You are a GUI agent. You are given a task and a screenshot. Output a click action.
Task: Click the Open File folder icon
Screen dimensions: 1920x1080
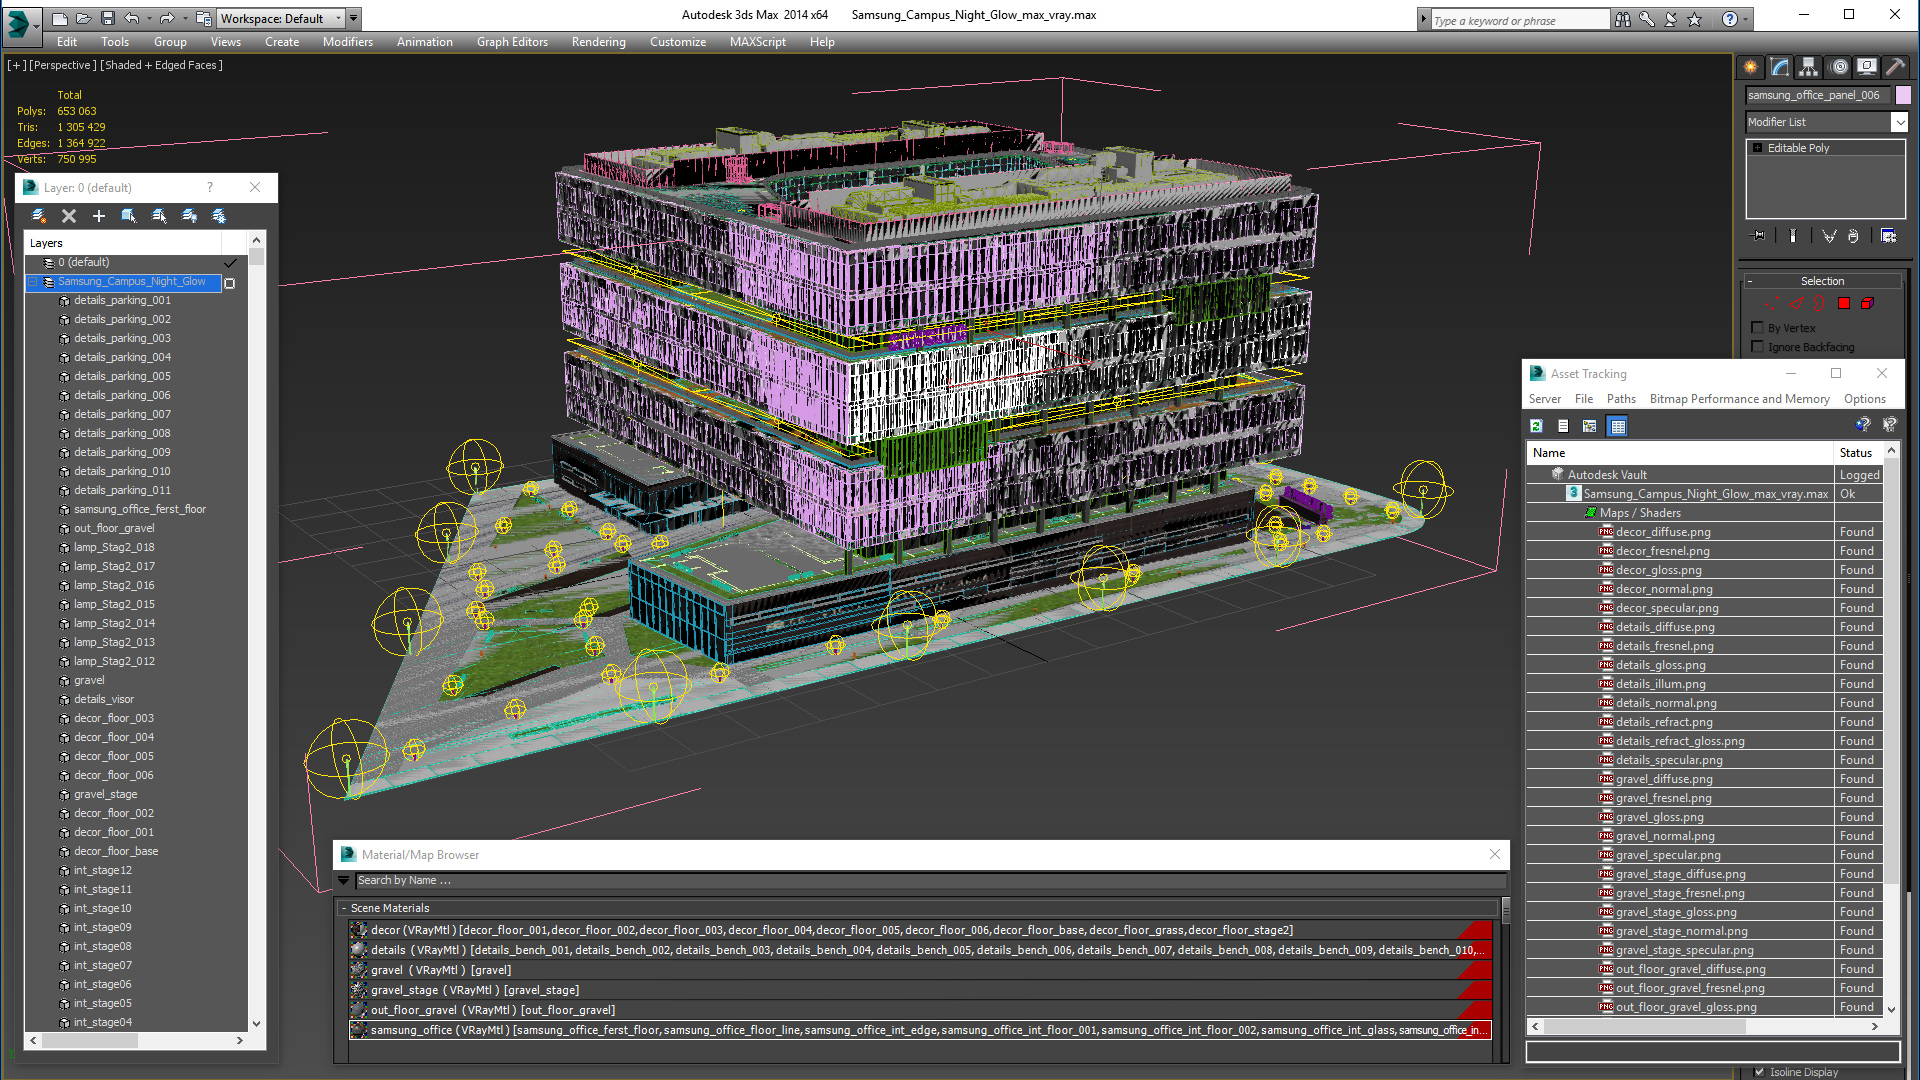click(84, 18)
